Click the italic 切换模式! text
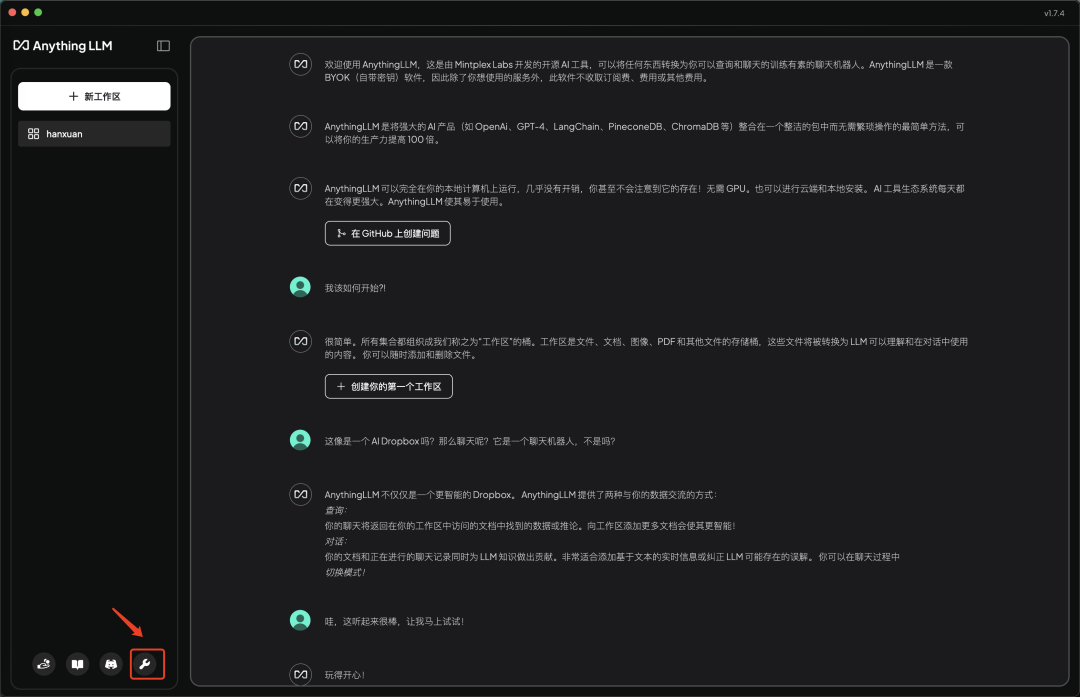 coord(345,572)
